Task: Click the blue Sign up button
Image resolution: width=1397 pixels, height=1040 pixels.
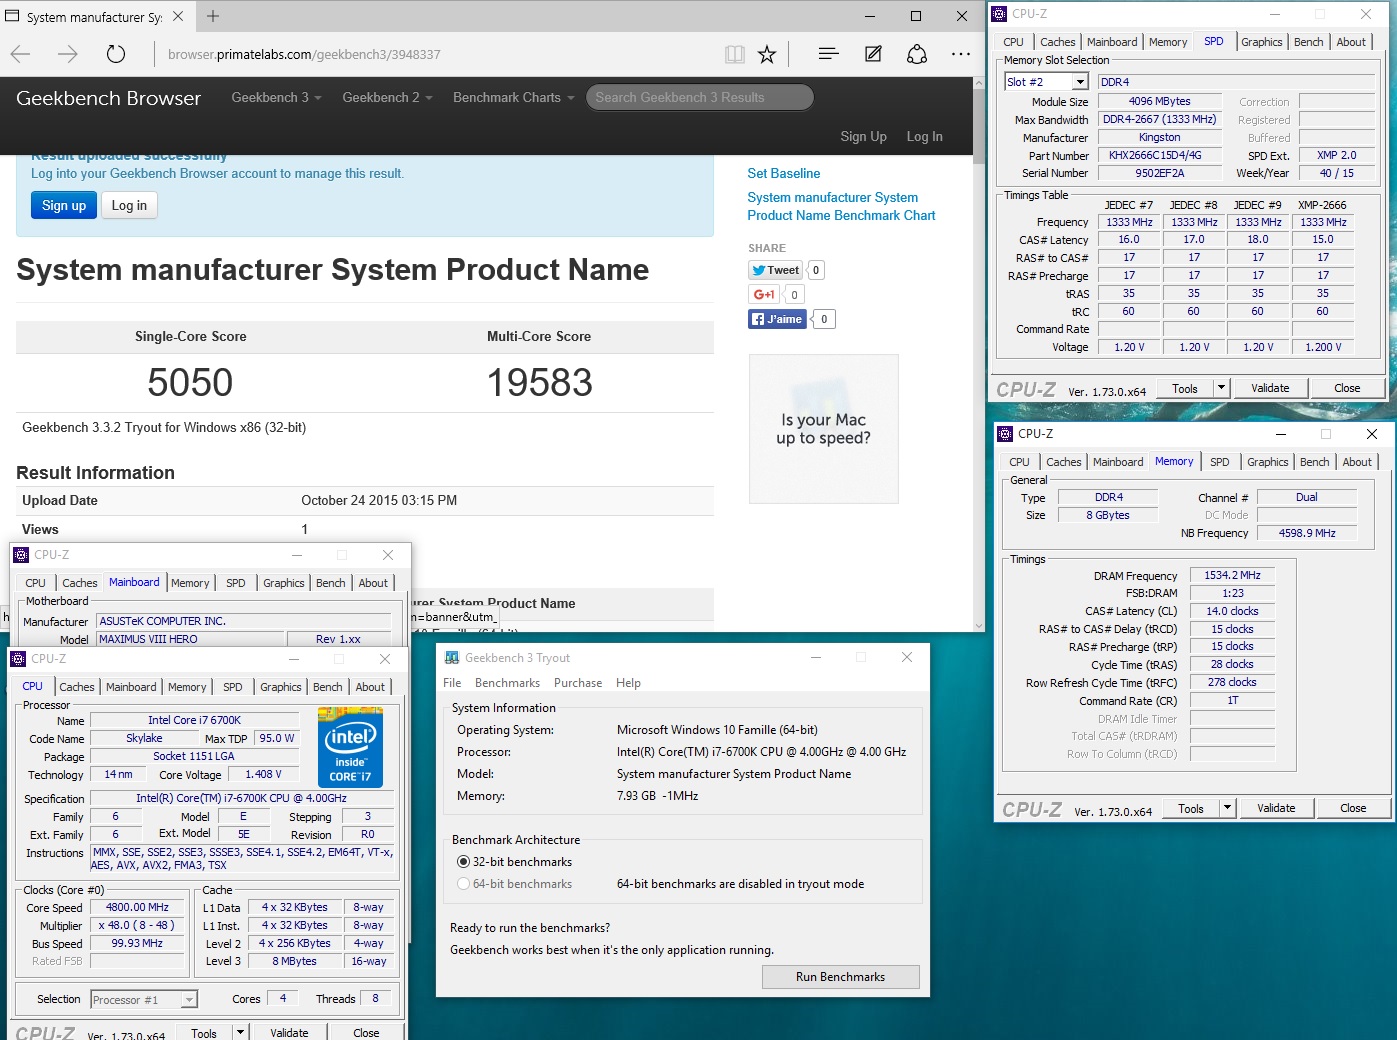Action: 64,206
